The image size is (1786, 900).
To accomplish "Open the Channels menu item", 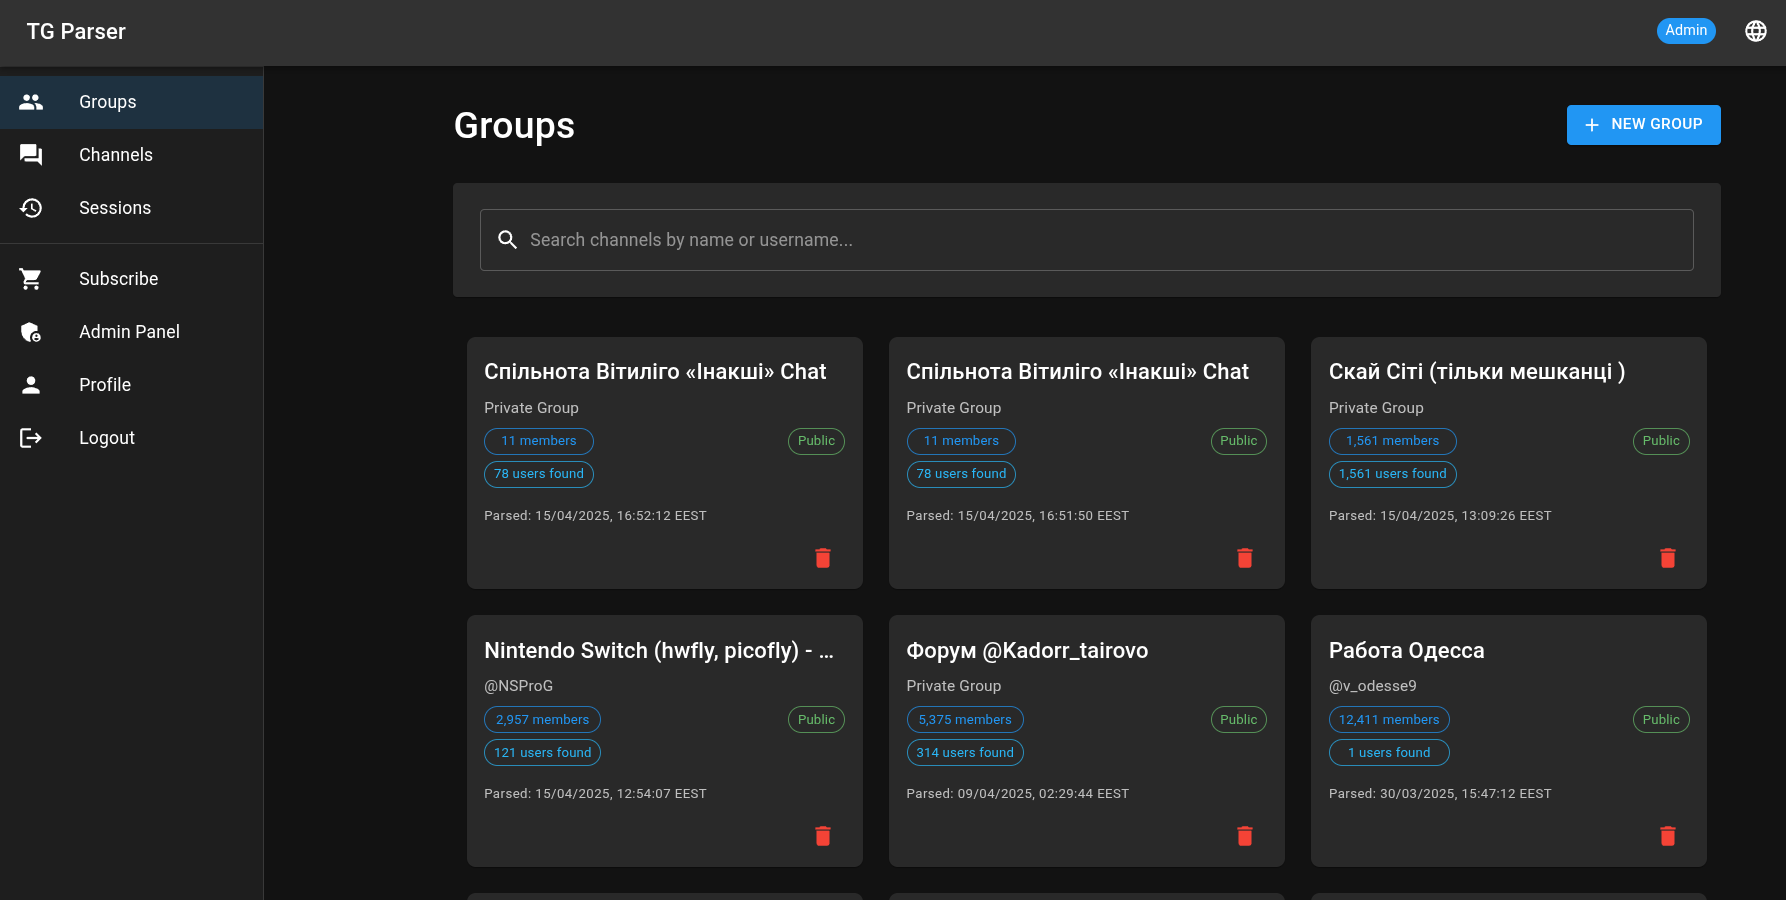I will (x=132, y=155).
